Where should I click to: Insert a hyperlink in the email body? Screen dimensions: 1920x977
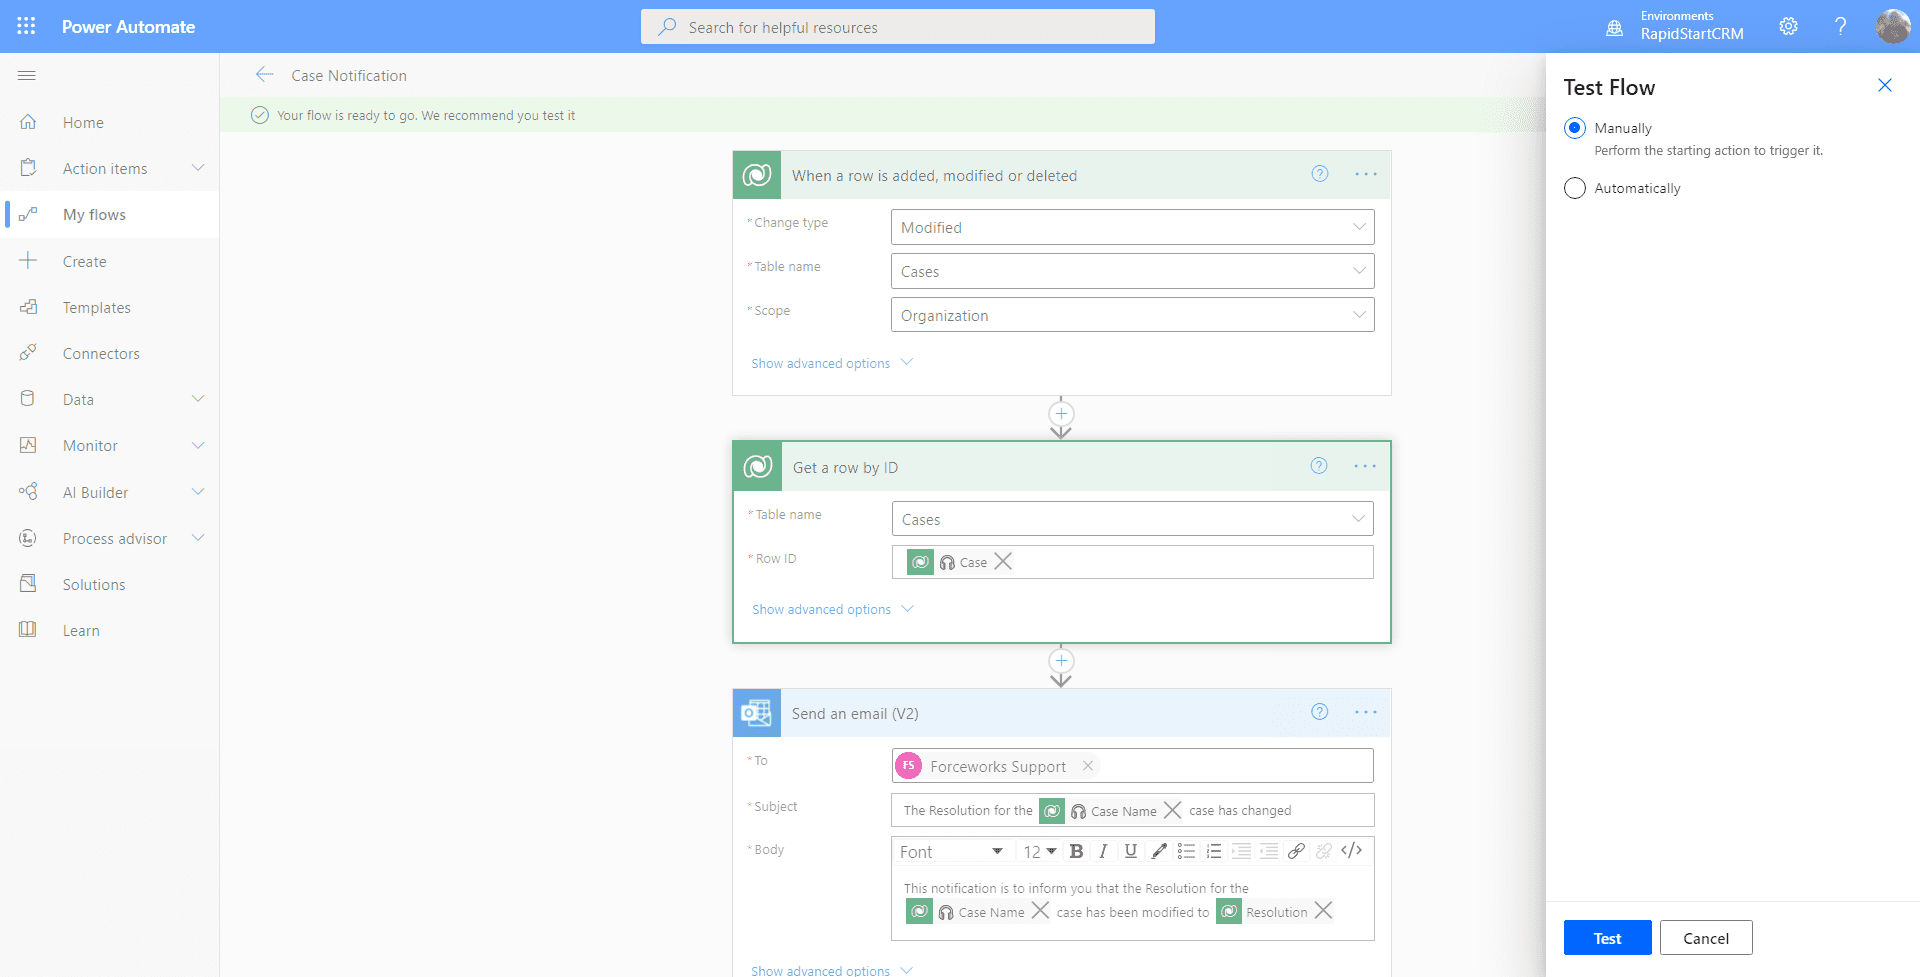(1296, 851)
